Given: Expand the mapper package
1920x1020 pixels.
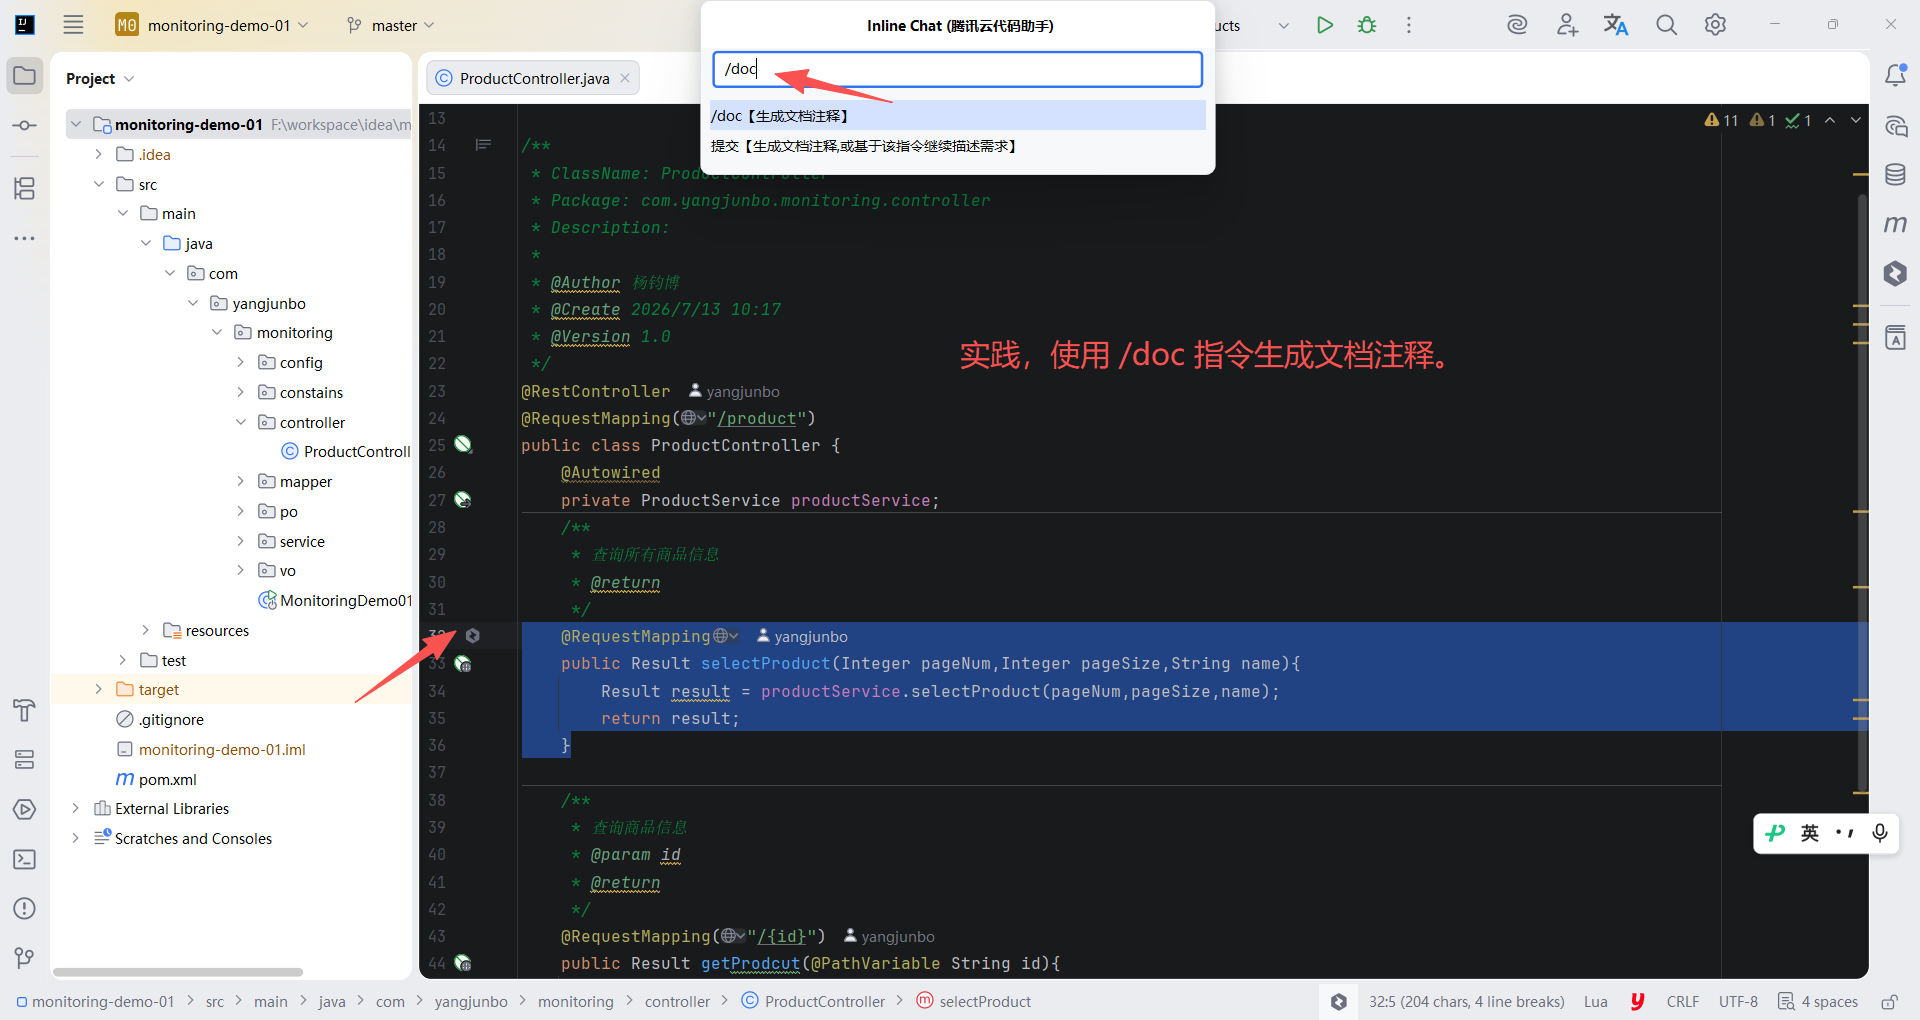Looking at the screenshot, I should (240, 481).
